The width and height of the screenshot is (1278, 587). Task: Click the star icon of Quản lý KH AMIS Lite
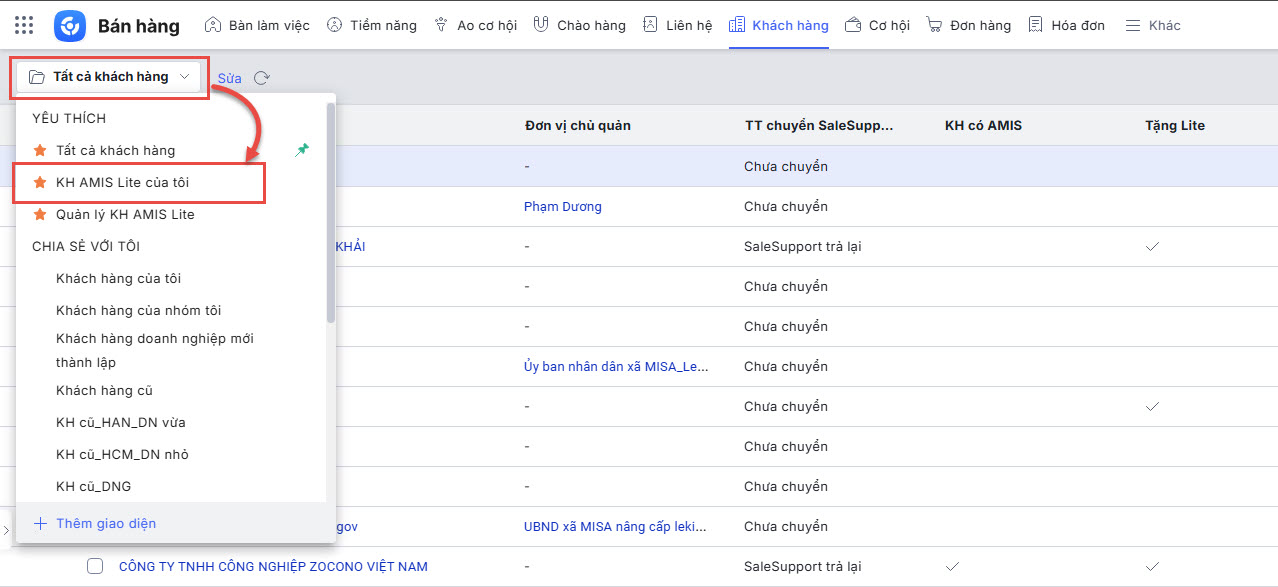click(x=40, y=215)
